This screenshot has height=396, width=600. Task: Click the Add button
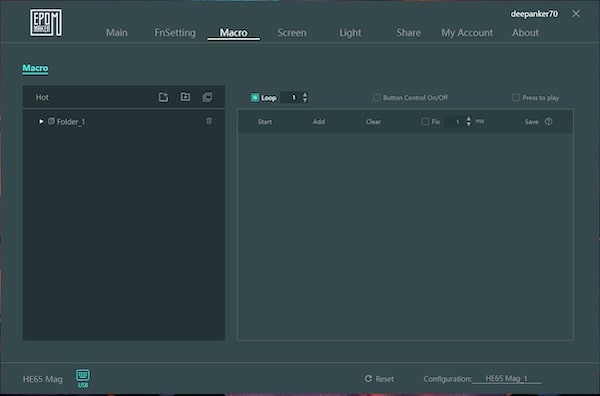pyautogui.click(x=319, y=122)
